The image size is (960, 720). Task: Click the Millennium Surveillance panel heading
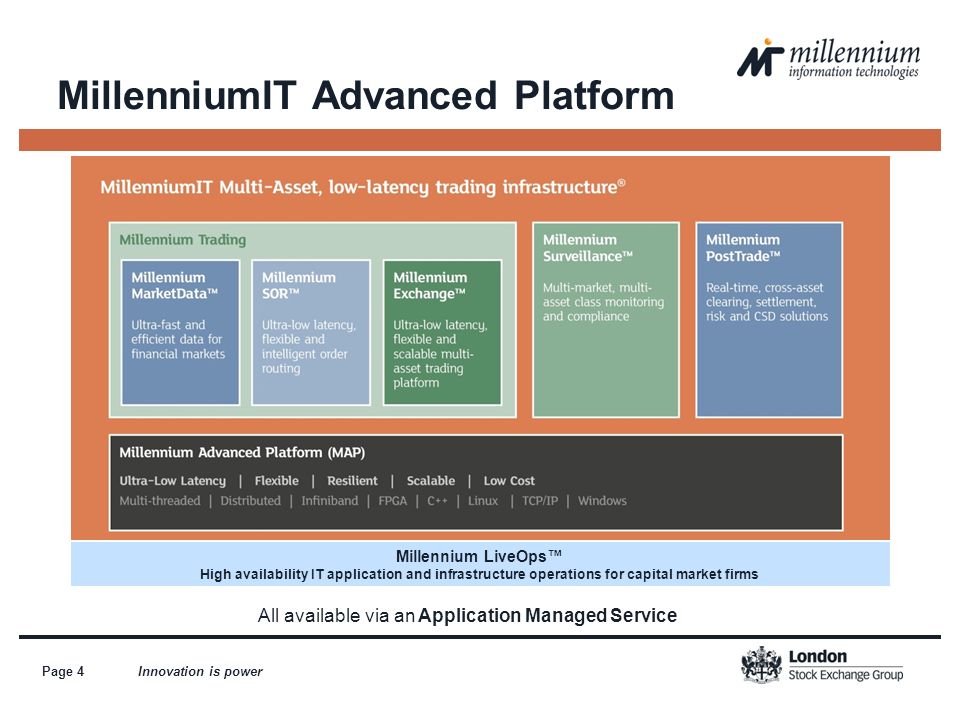[587, 248]
